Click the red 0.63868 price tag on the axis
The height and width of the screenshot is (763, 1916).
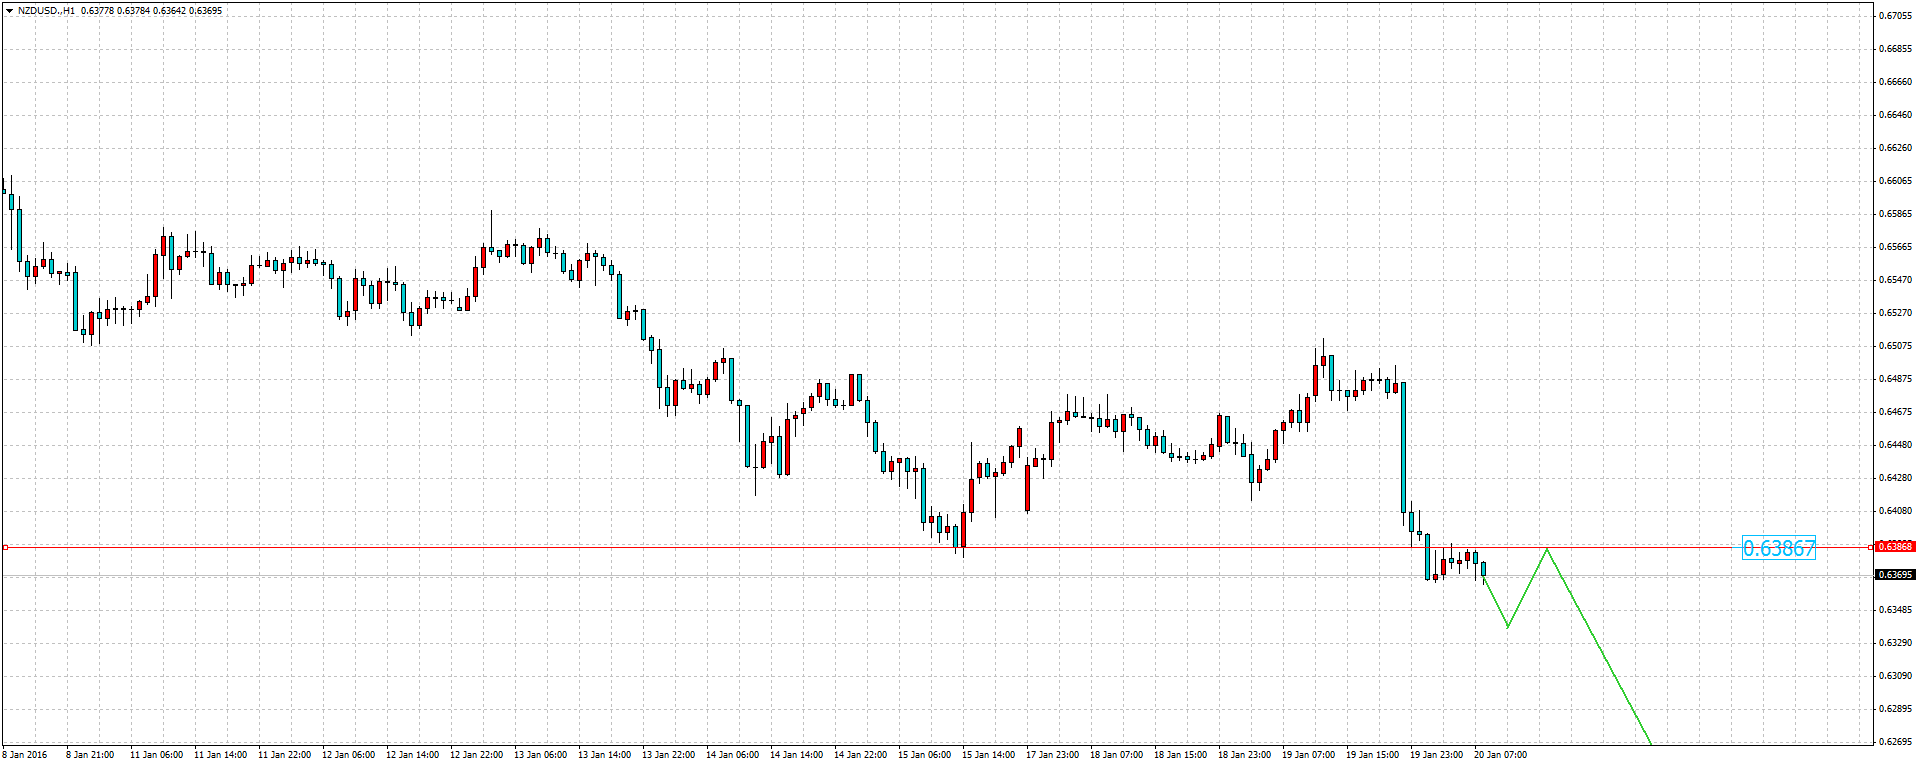pyautogui.click(x=1895, y=547)
